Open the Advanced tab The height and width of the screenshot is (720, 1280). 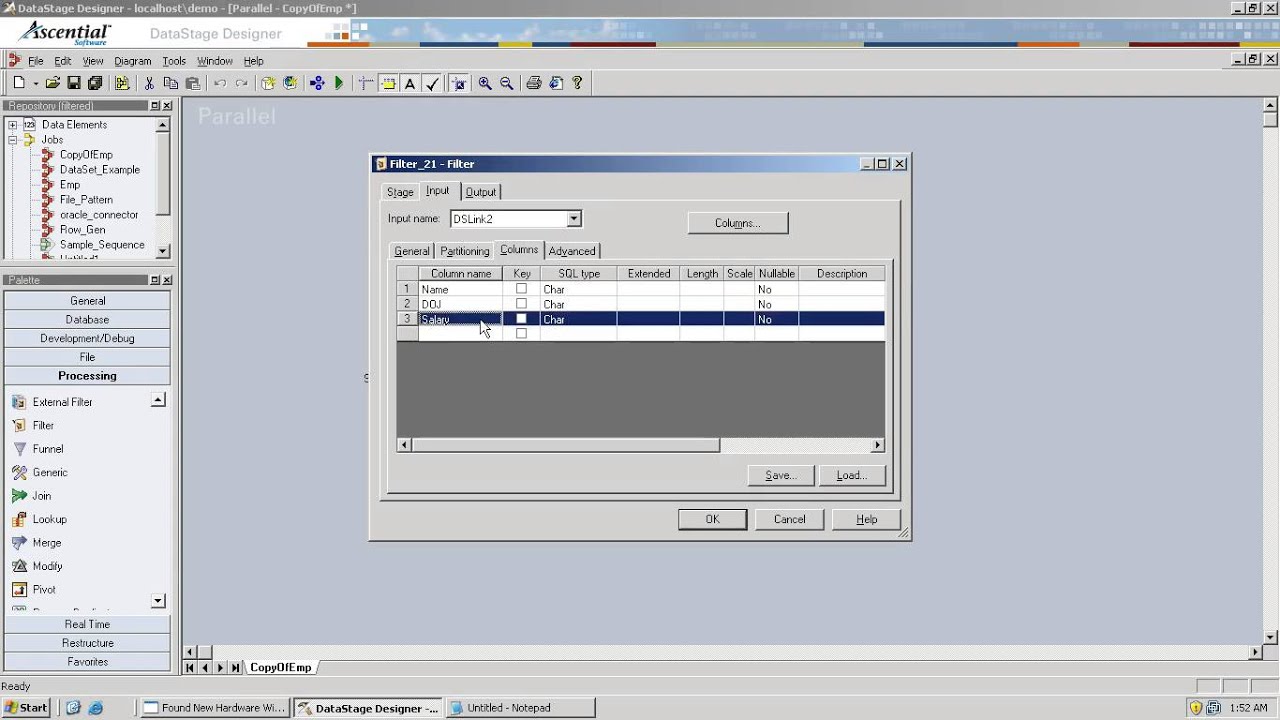tap(572, 251)
